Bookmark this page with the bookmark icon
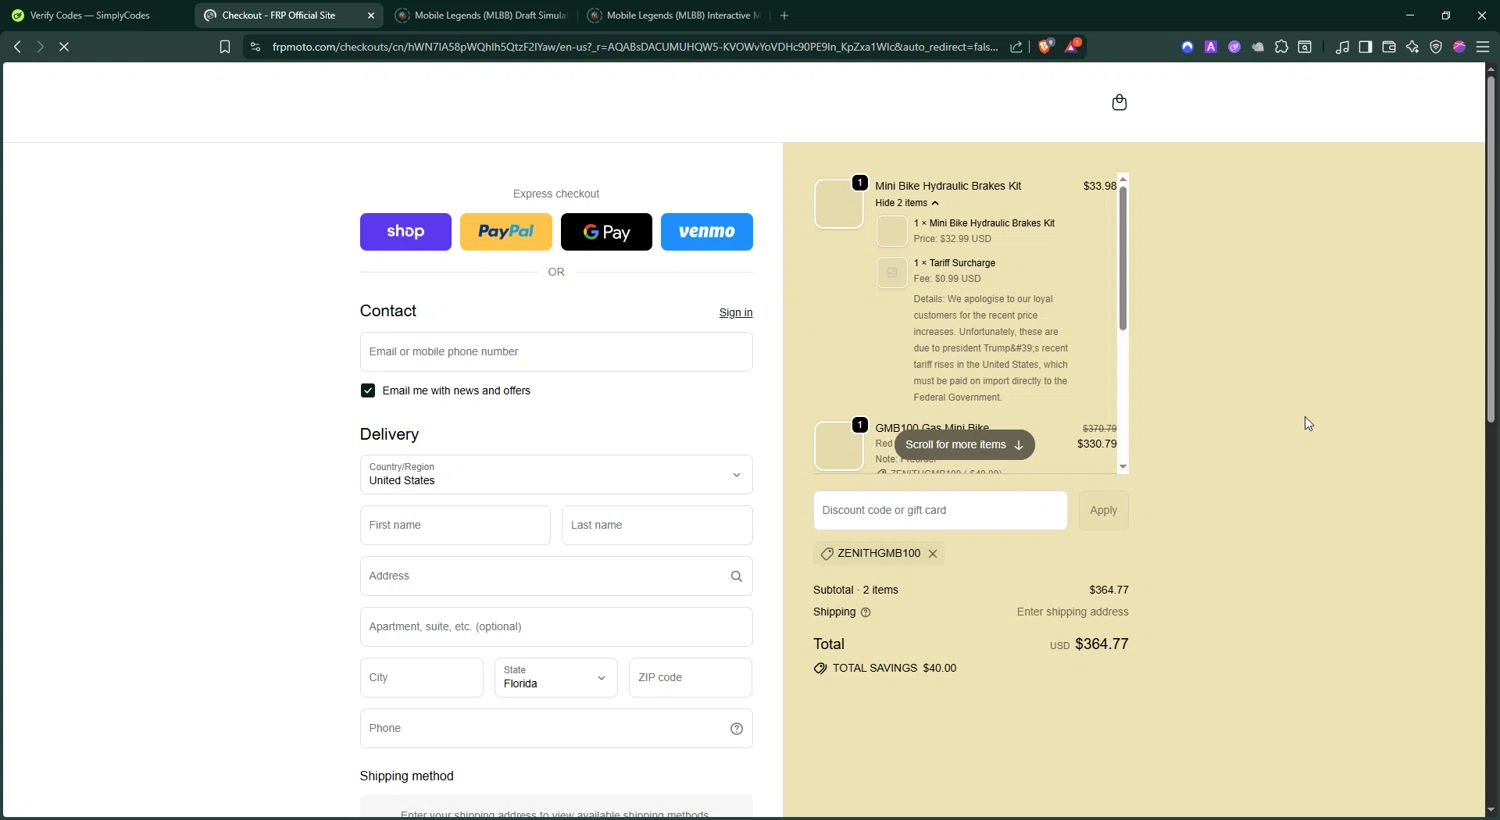 tap(225, 47)
